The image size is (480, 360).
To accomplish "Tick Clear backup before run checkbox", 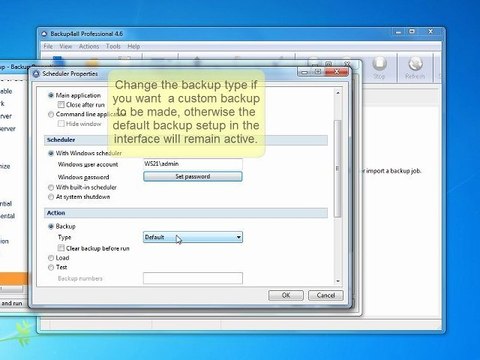I will coord(61,248).
